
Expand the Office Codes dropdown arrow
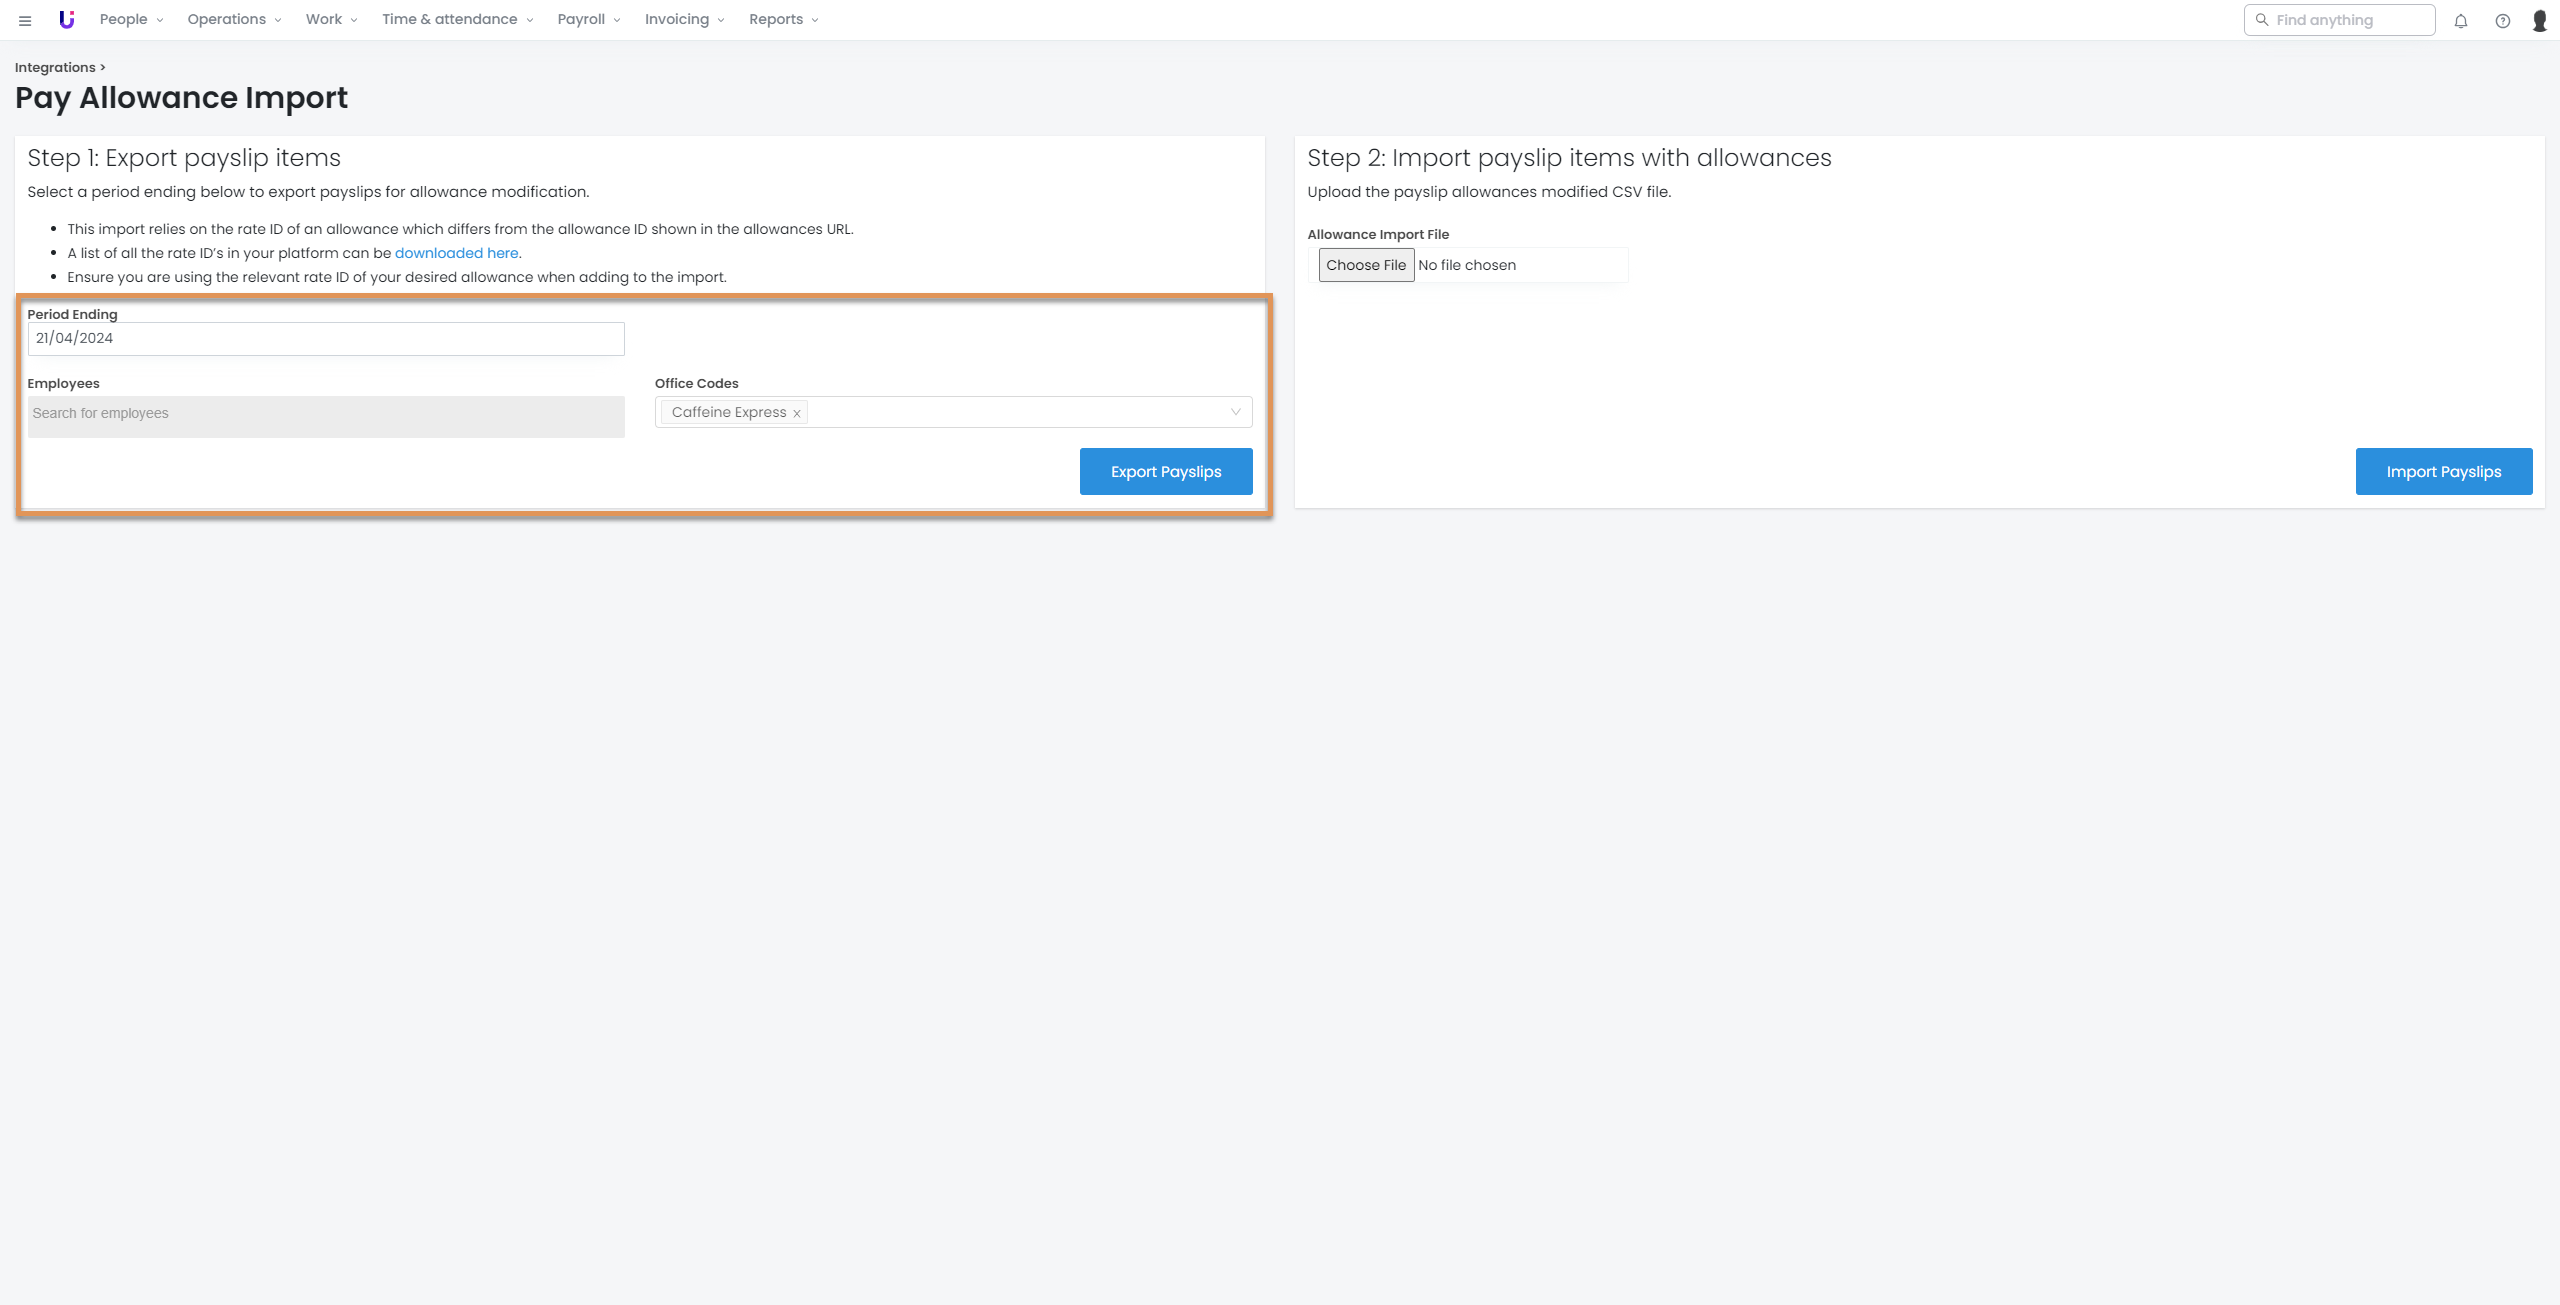click(1235, 412)
